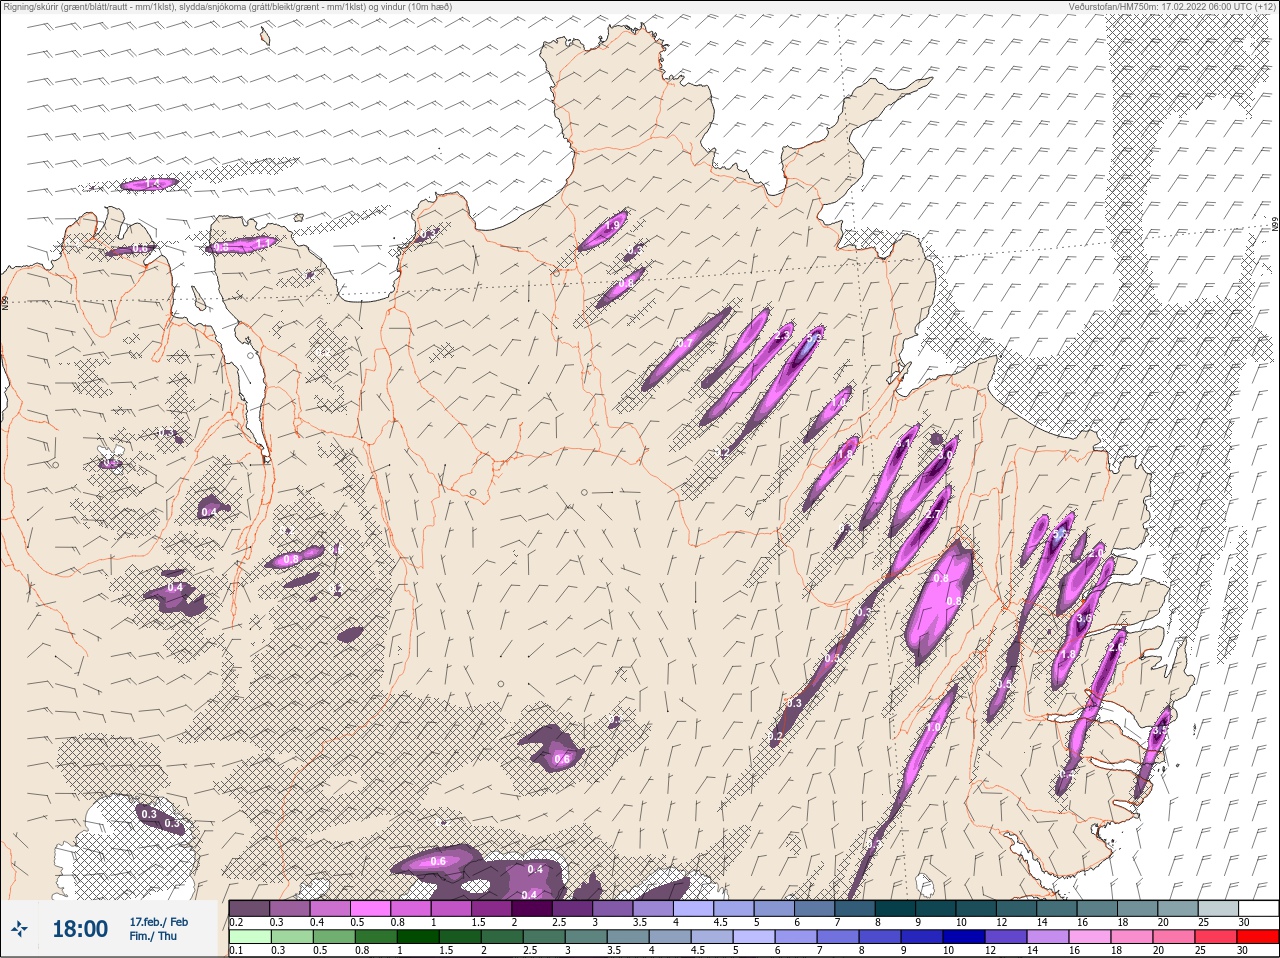Select the date text '17.feb./ Feb'

158,921
